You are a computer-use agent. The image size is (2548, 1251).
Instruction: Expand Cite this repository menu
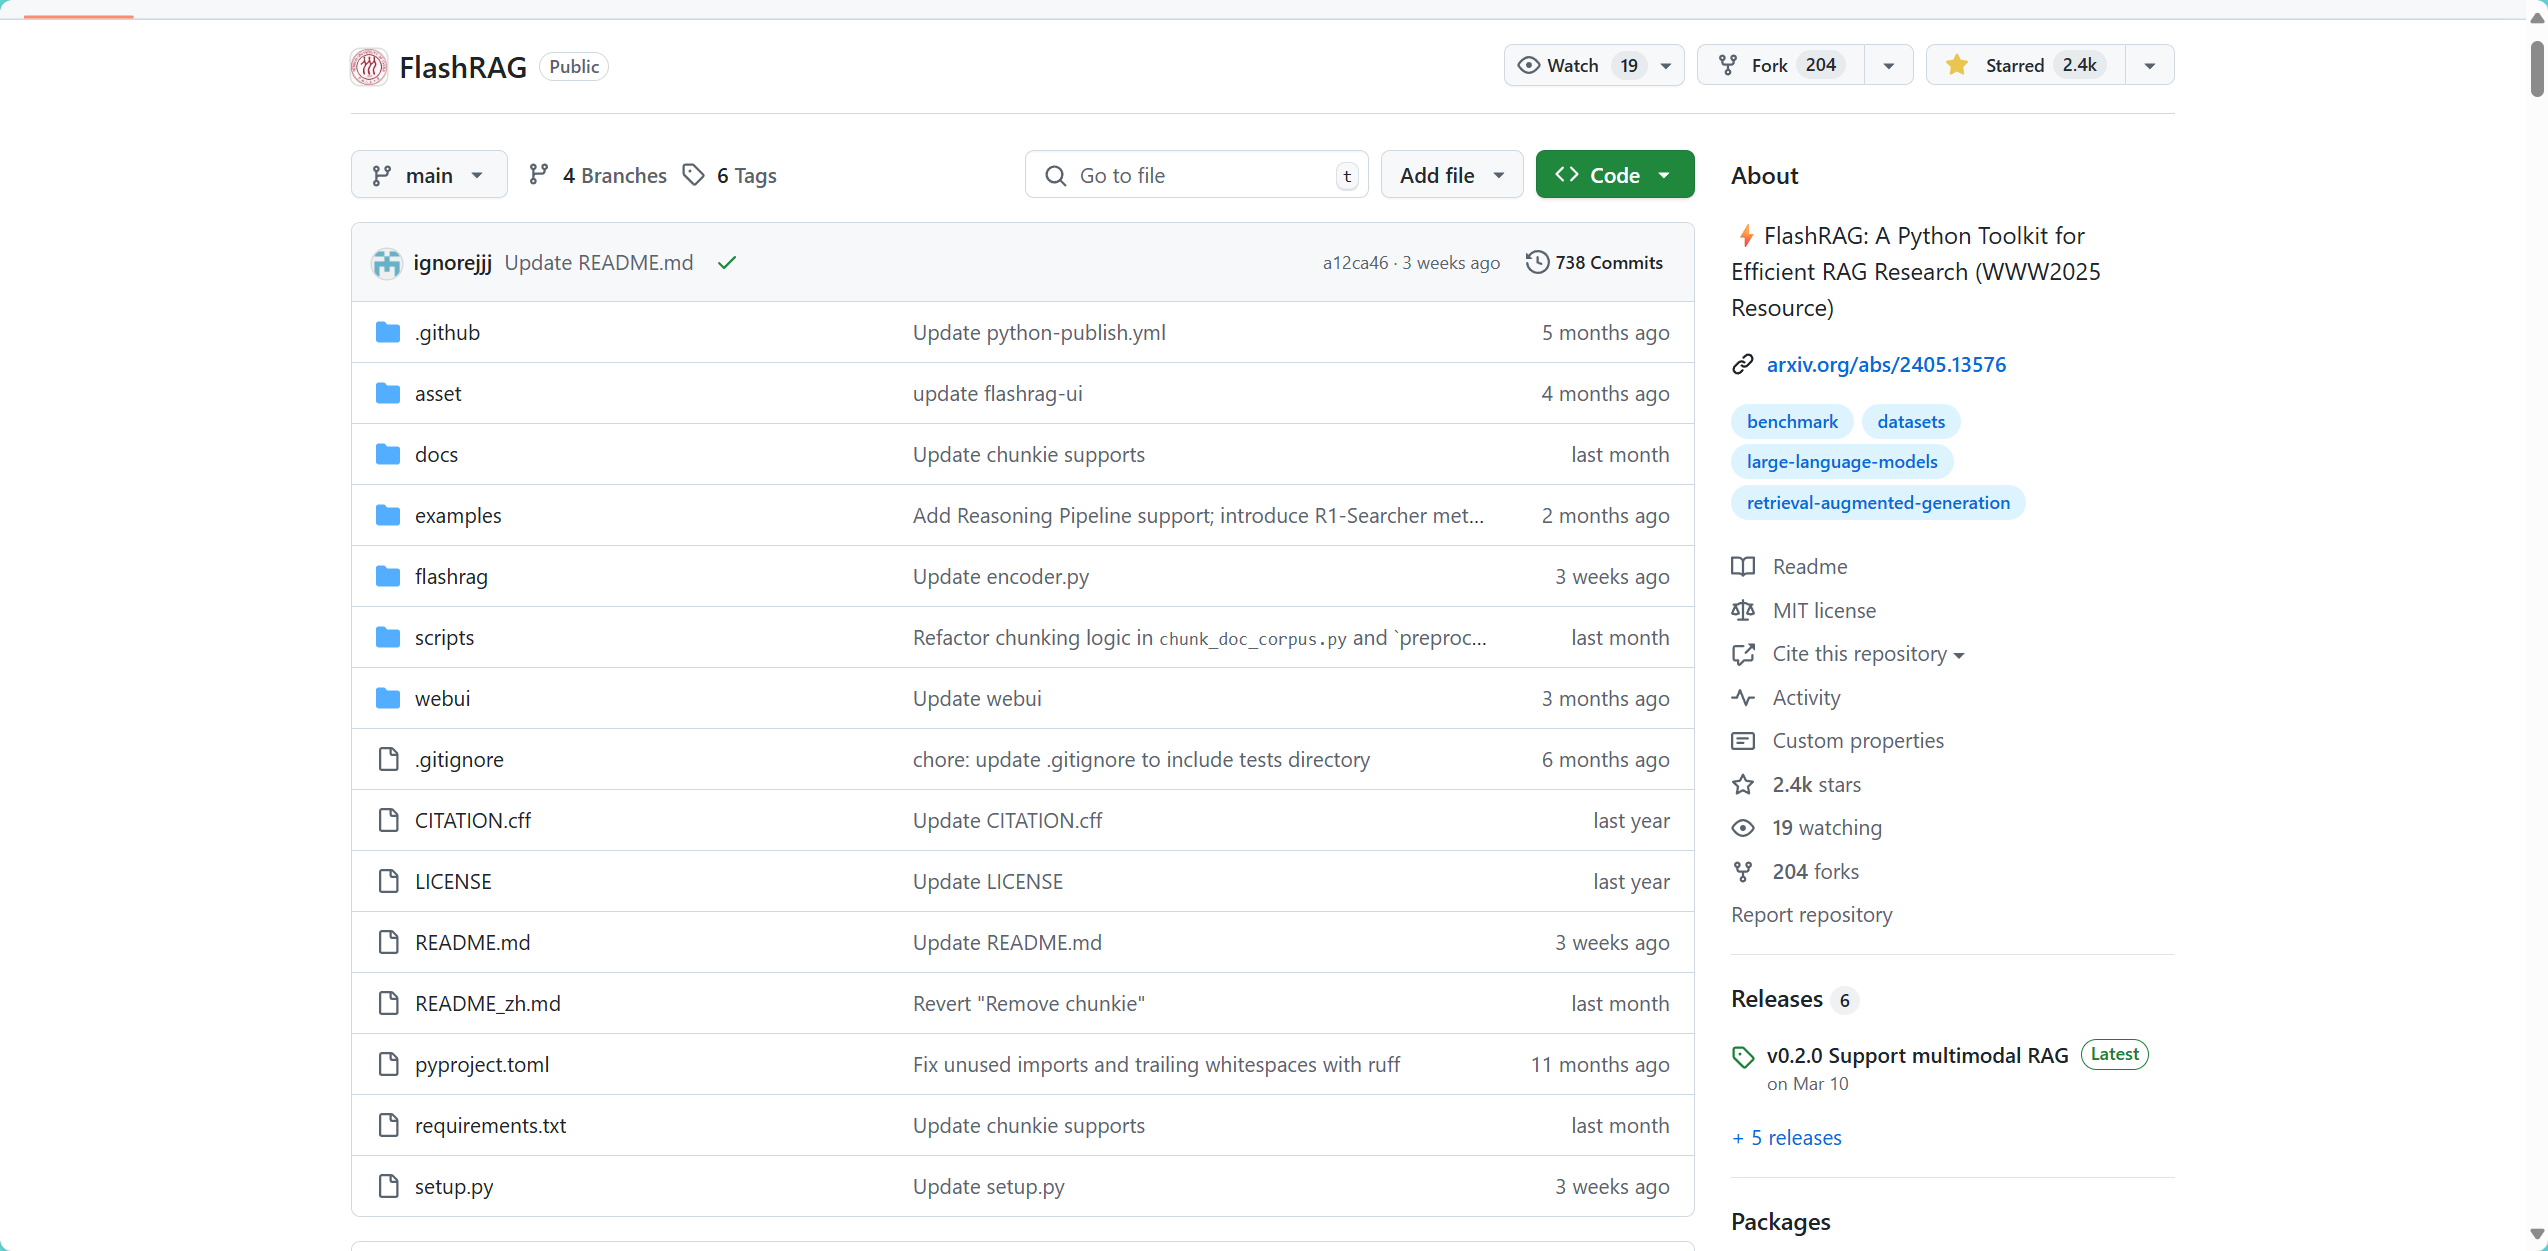click(x=1868, y=654)
